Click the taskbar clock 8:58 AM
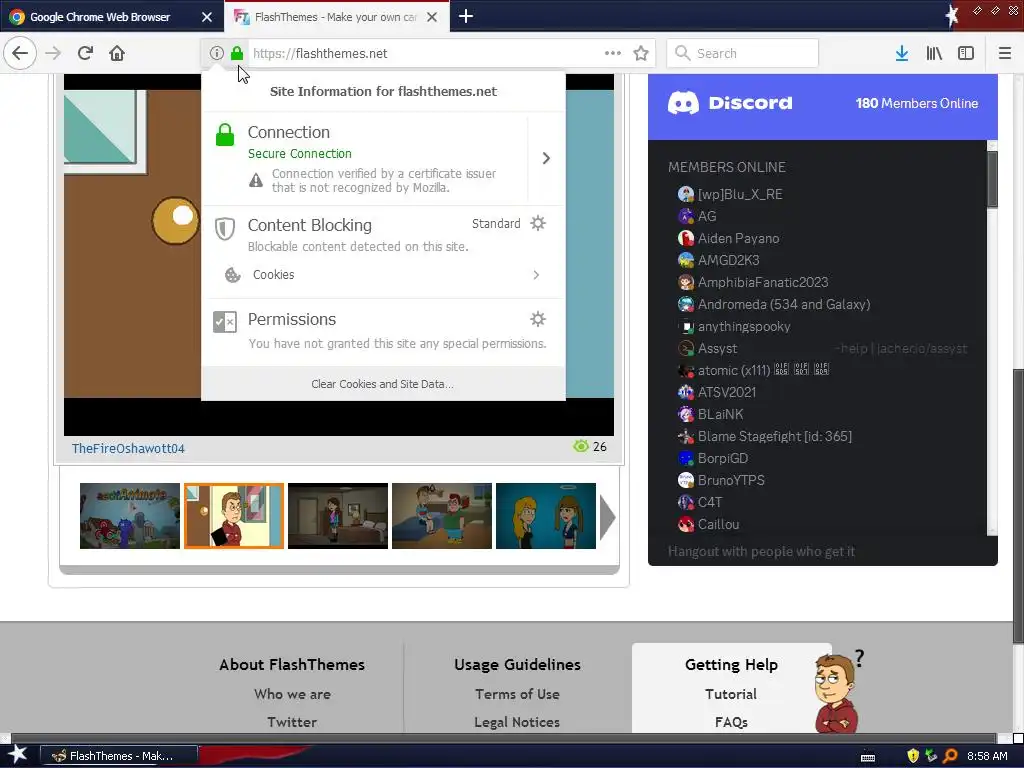The height and width of the screenshot is (768, 1024). point(987,756)
